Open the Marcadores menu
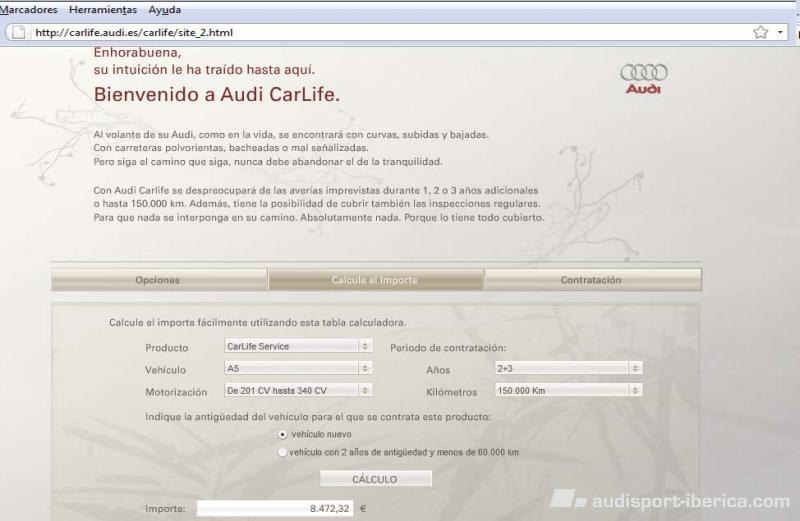 pos(29,10)
